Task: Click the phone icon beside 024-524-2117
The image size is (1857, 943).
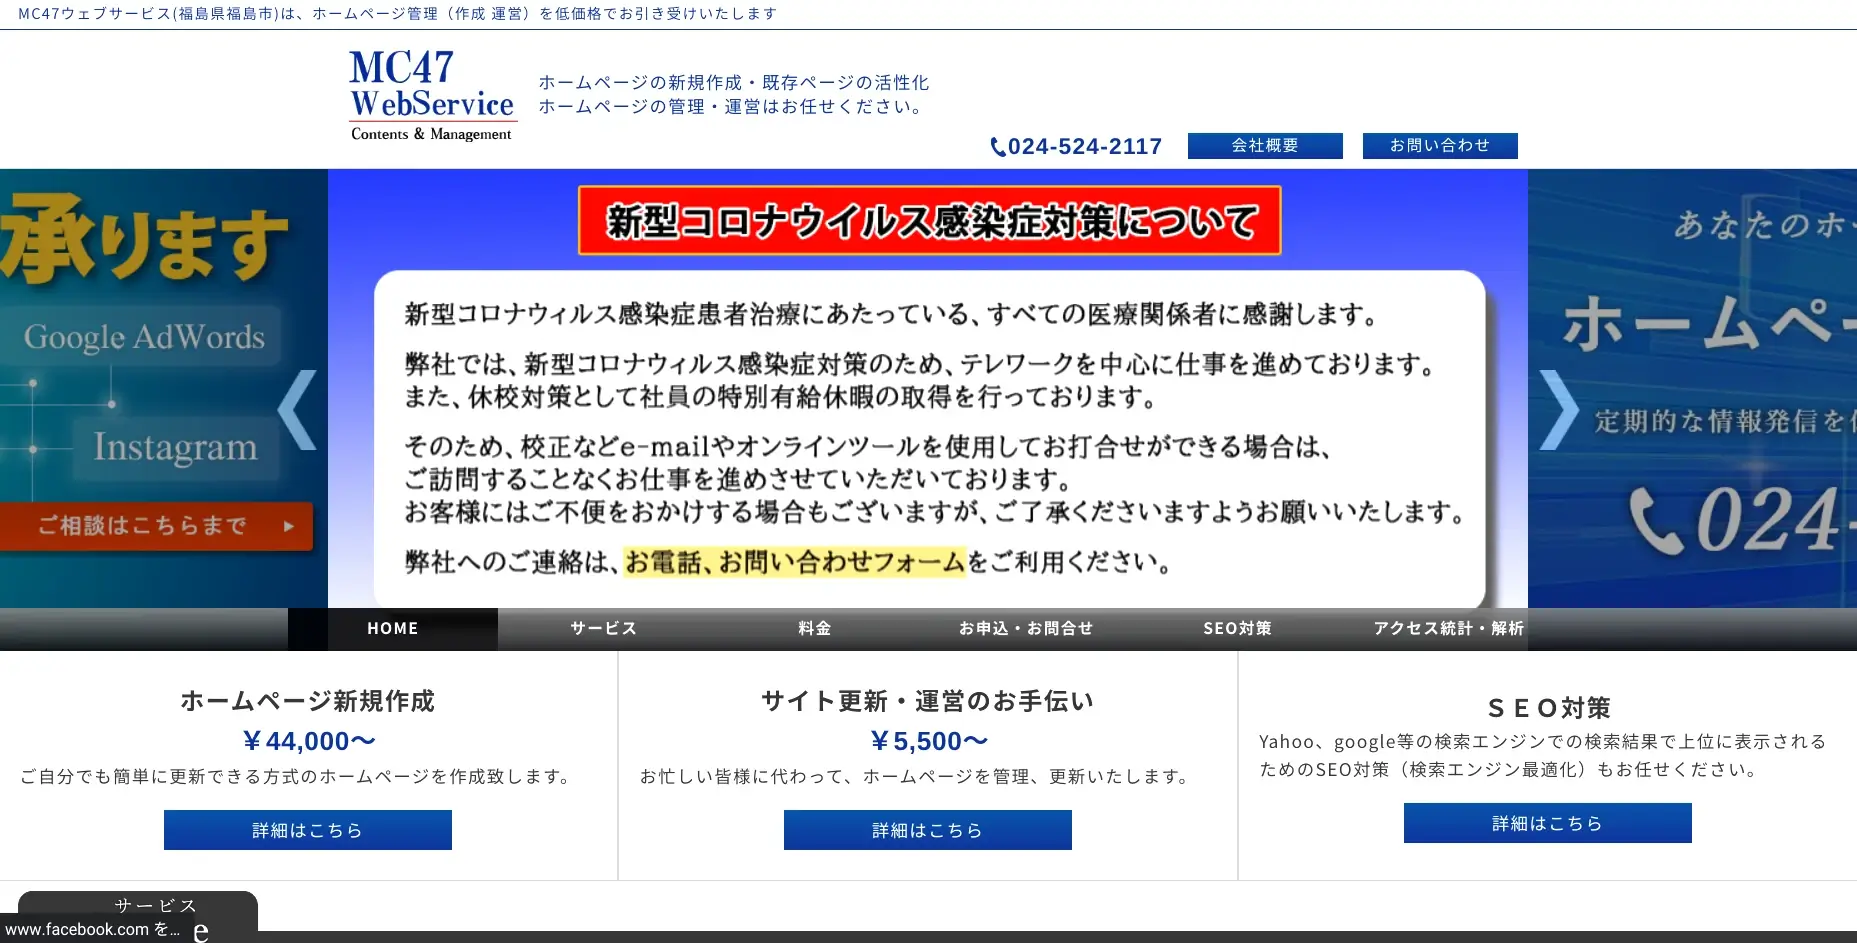Action: 996,146
